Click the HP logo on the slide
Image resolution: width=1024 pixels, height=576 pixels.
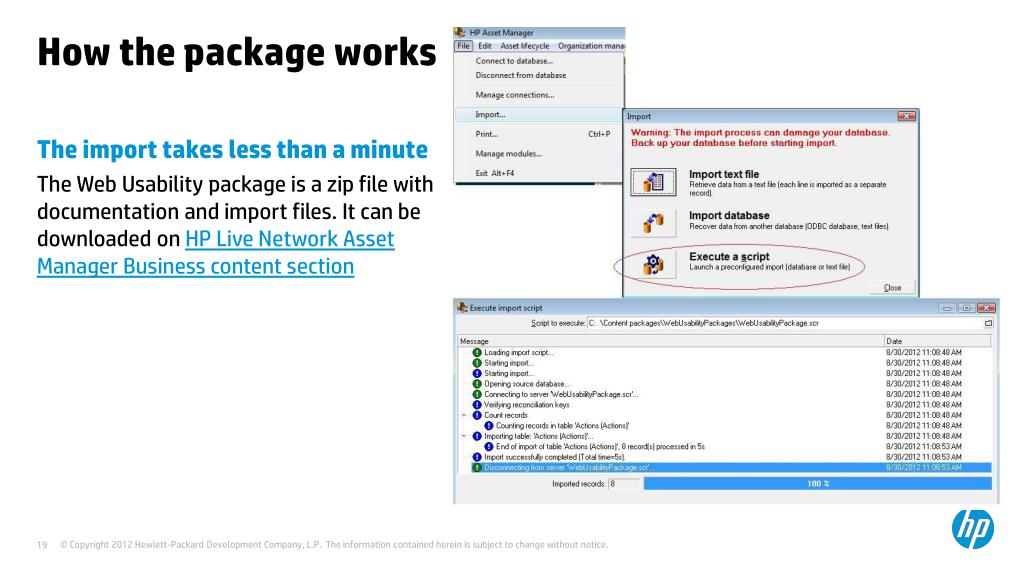tap(972, 528)
